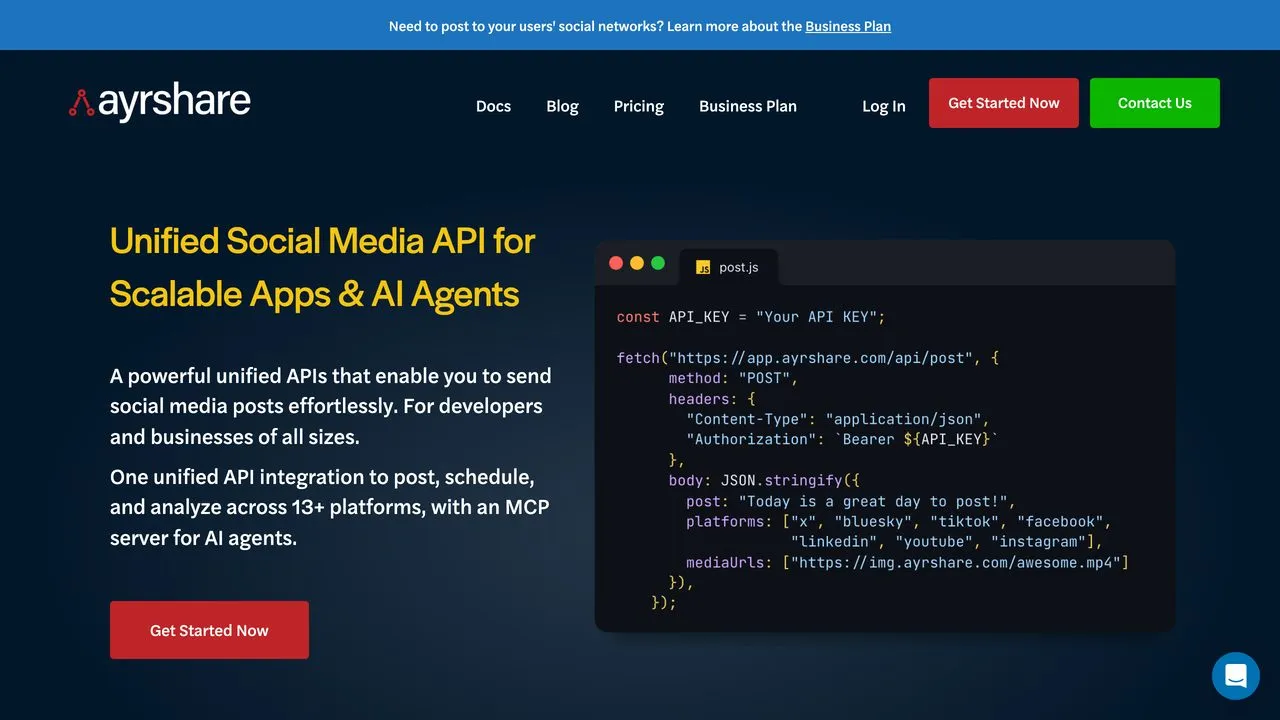Click the 'Scalable Apps & AI Agents' heading line
The width and height of the screenshot is (1280, 720).
[314, 294]
